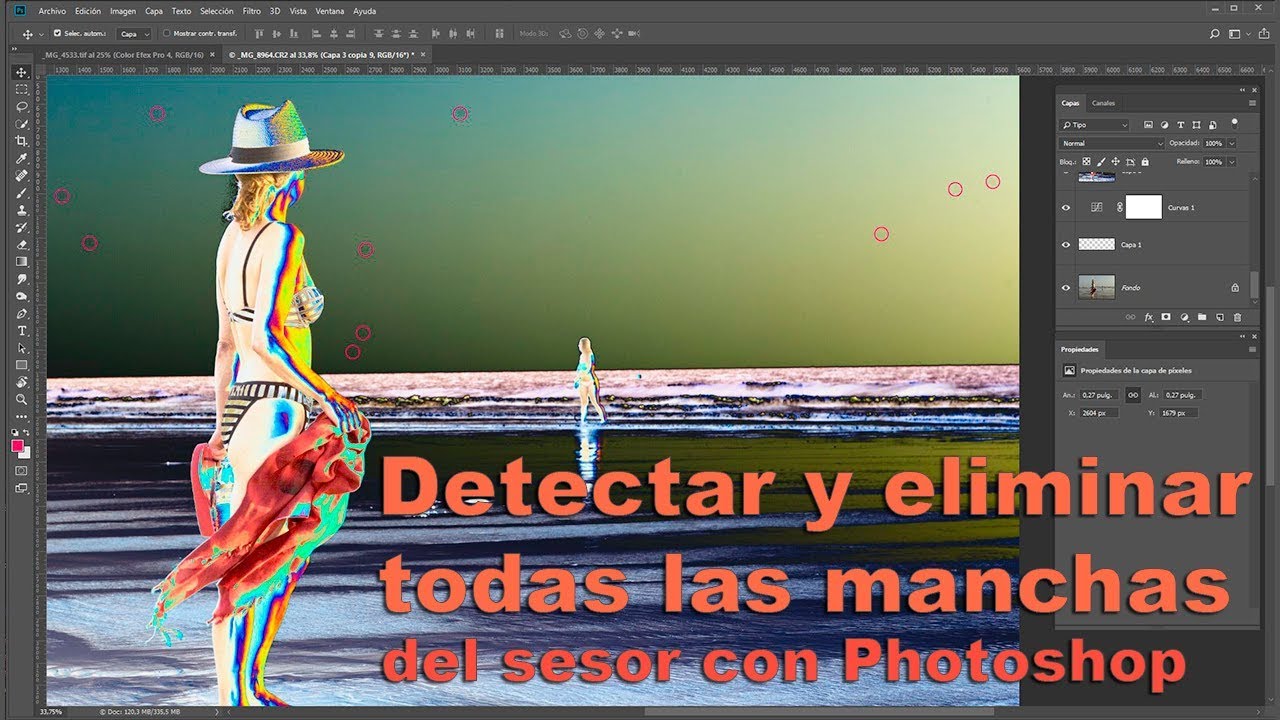Click the link layers icon
Image resolution: width=1280 pixels, height=720 pixels.
(1131, 317)
